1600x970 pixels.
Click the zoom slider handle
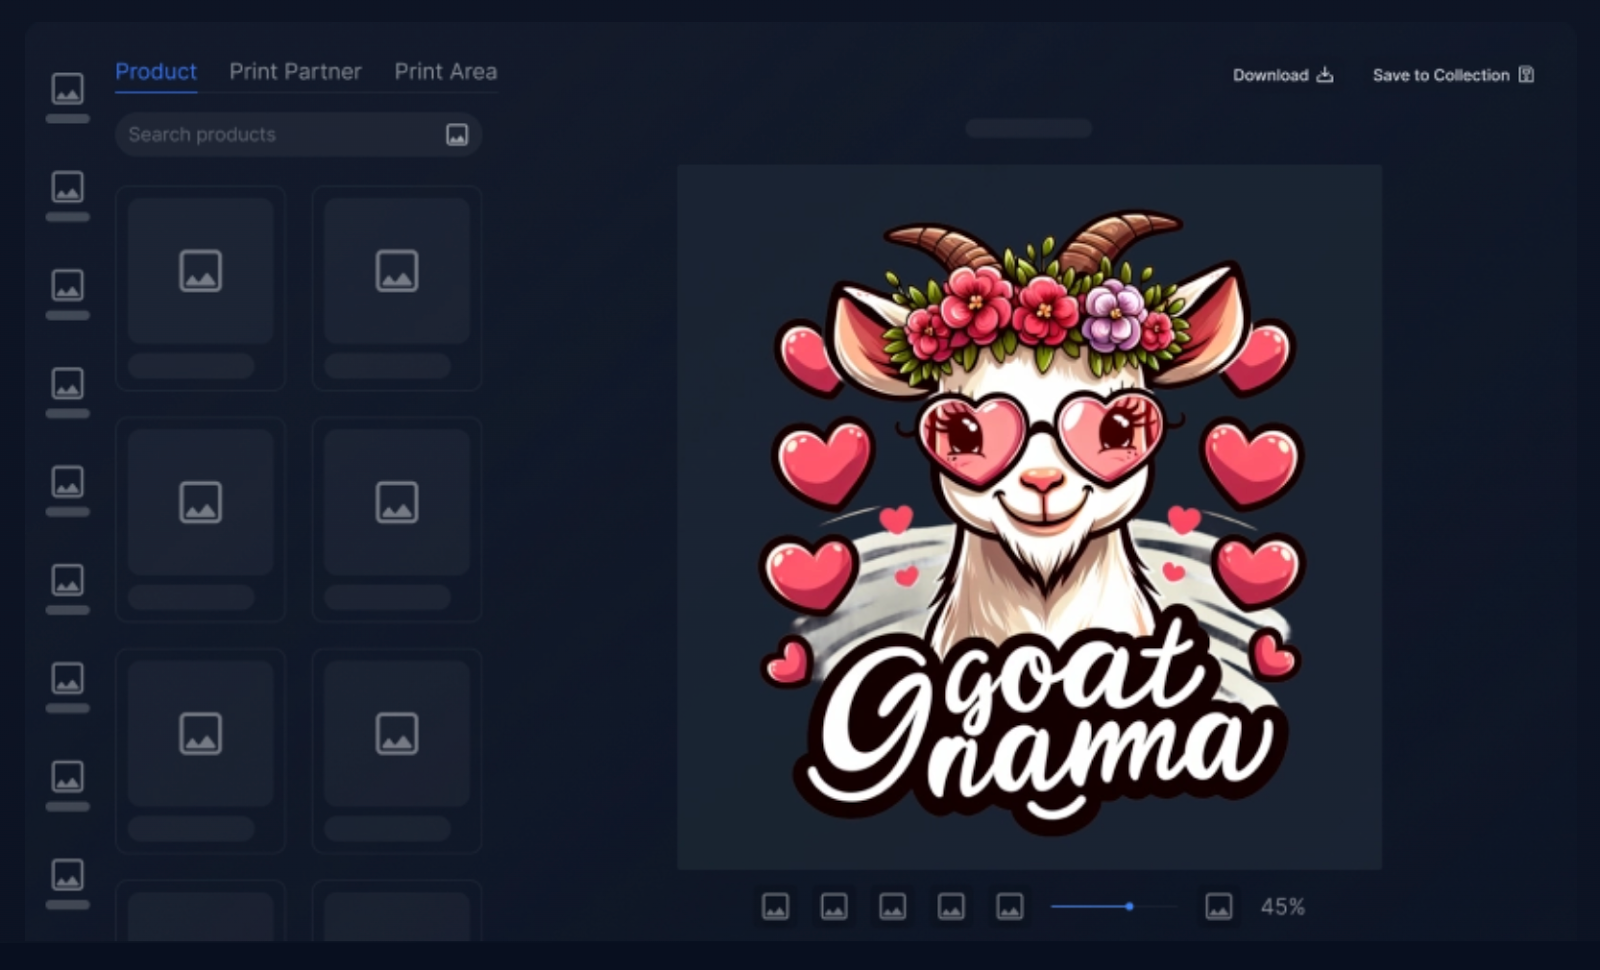pyautogui.click(x=1129, y=907)
